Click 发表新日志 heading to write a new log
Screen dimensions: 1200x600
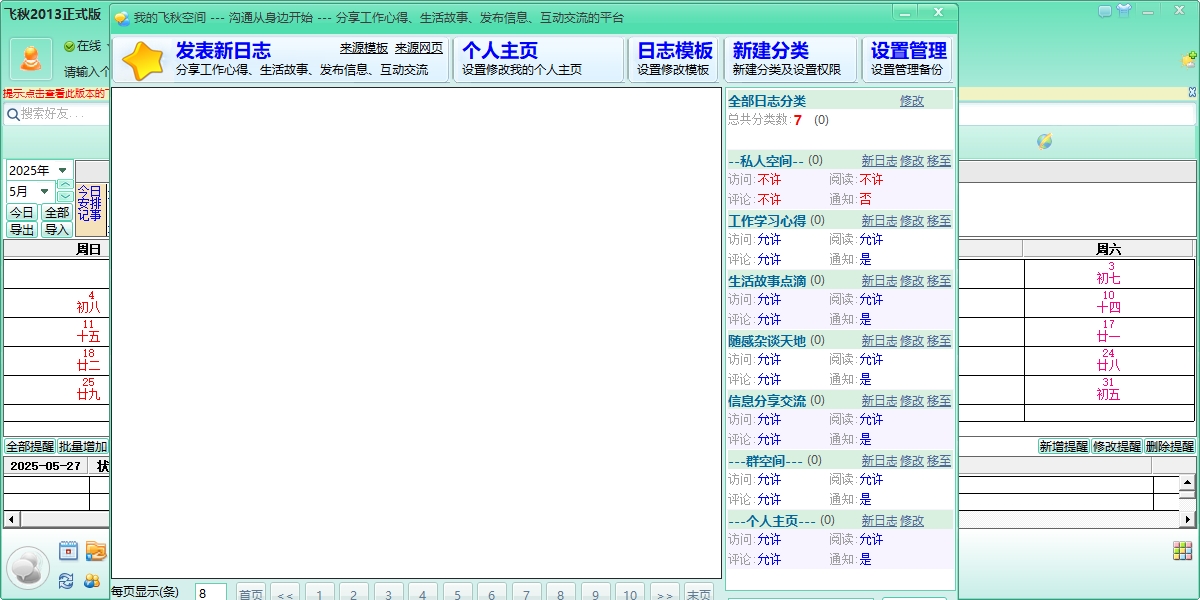click(x=223, y=50)
